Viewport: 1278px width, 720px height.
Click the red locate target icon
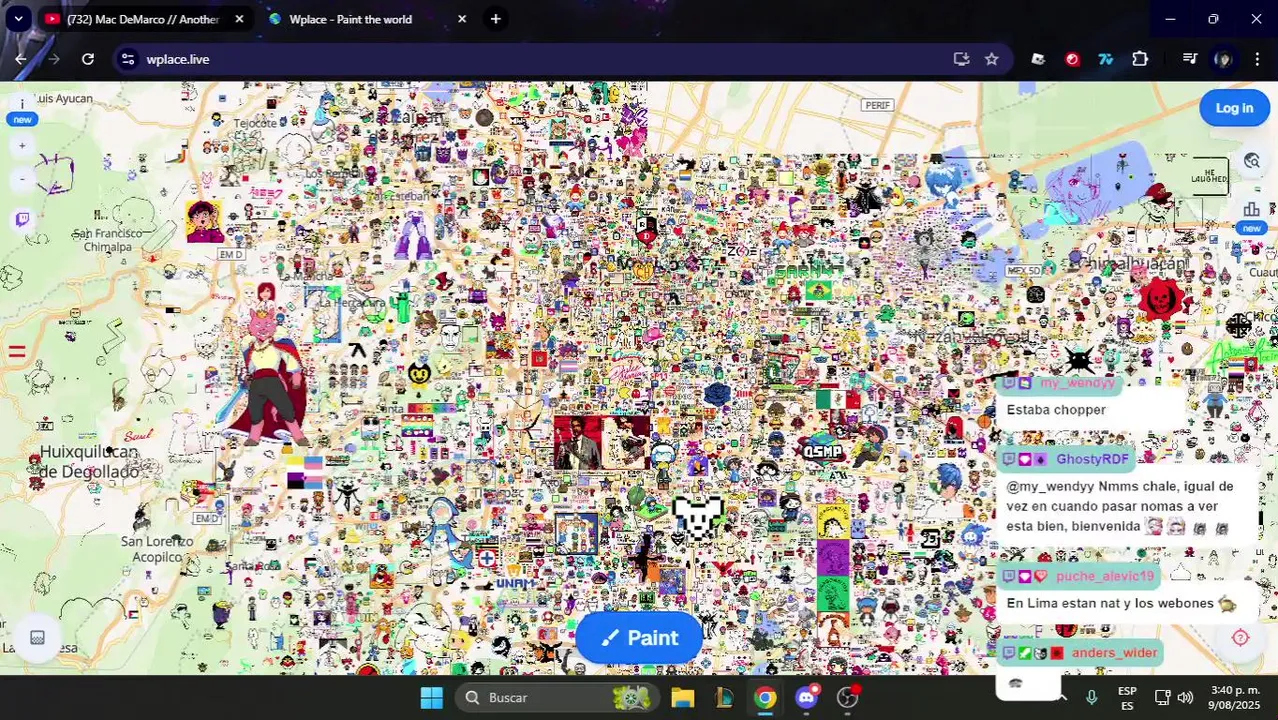click(x=1240, y=638)
